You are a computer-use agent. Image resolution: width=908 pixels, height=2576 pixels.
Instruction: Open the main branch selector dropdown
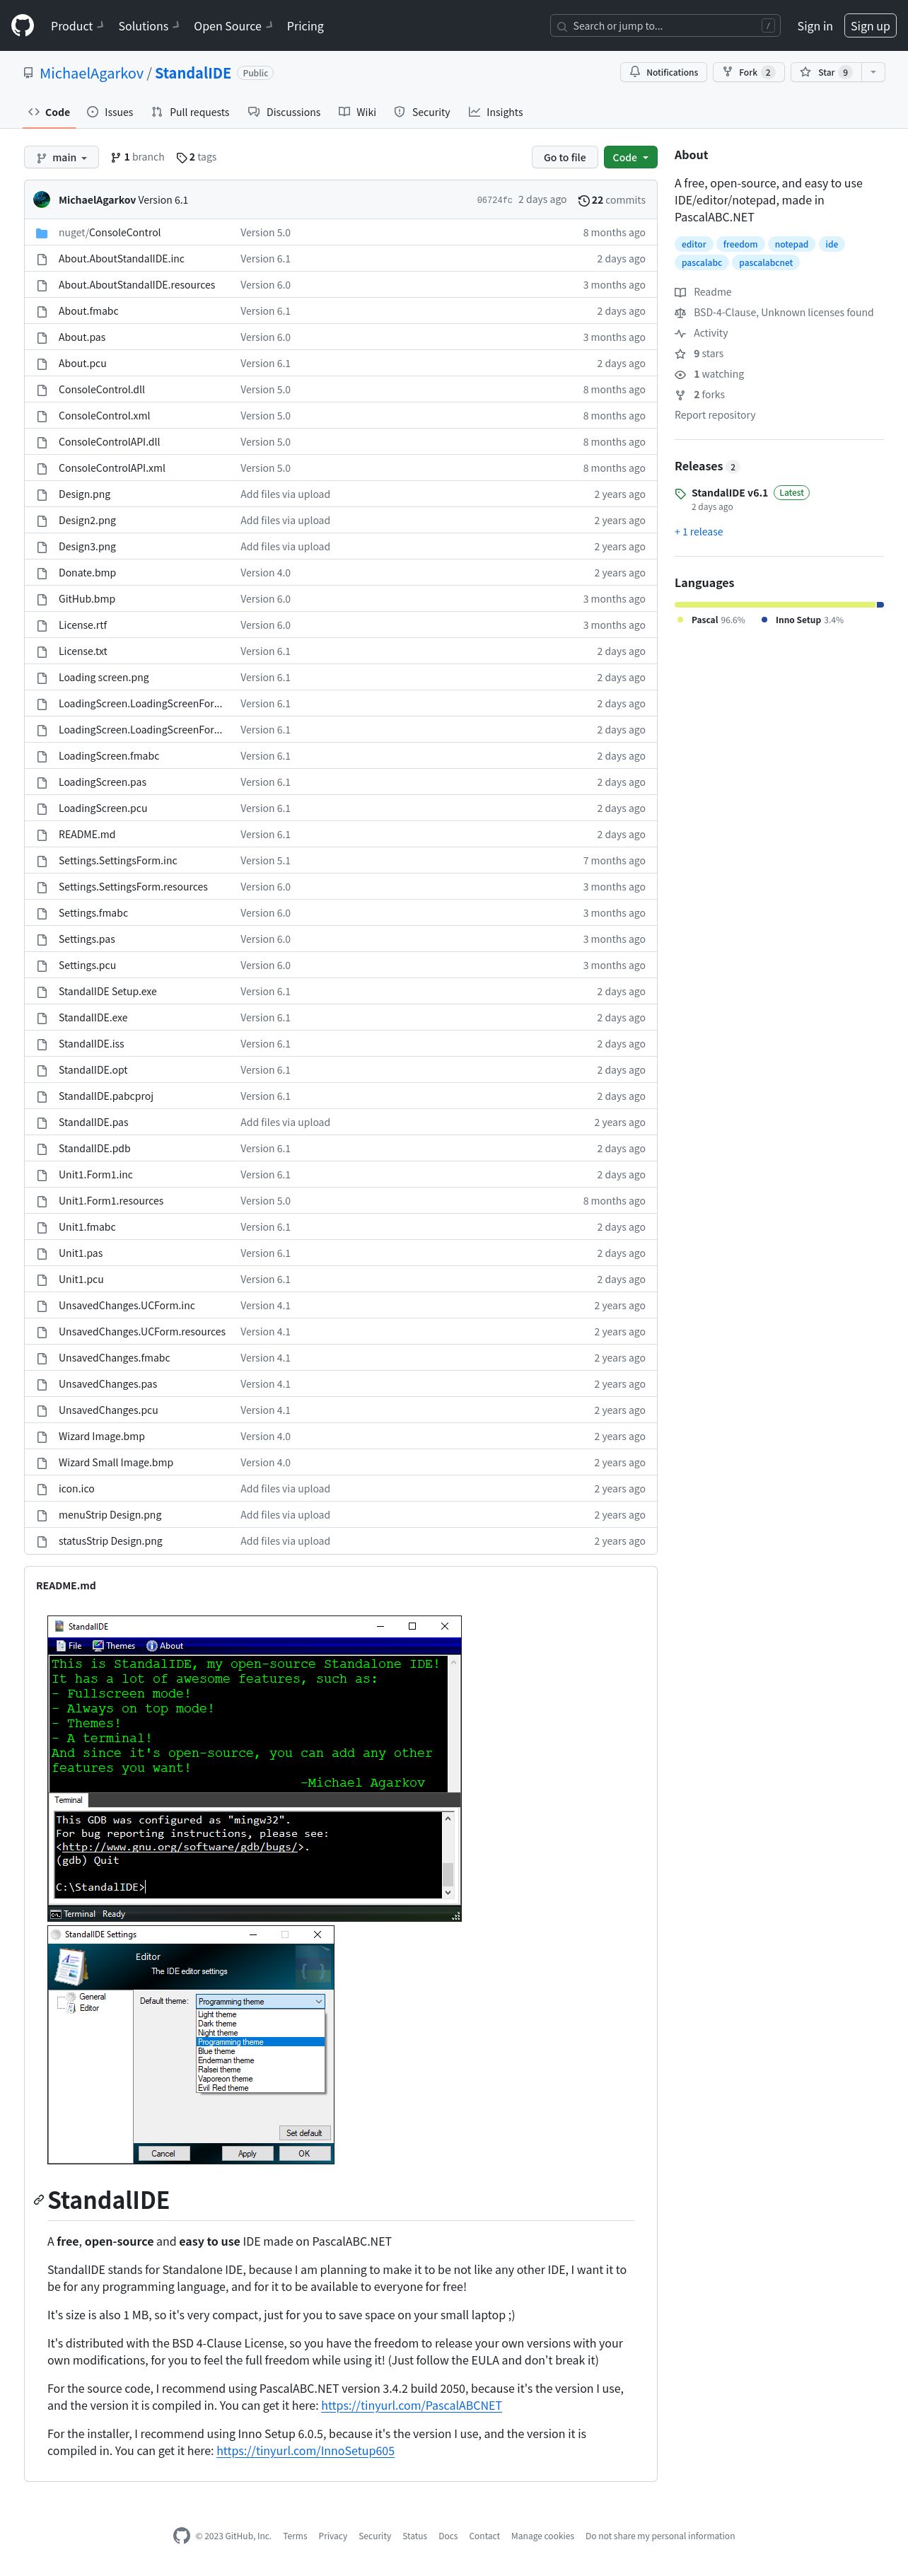coord(61,157)
